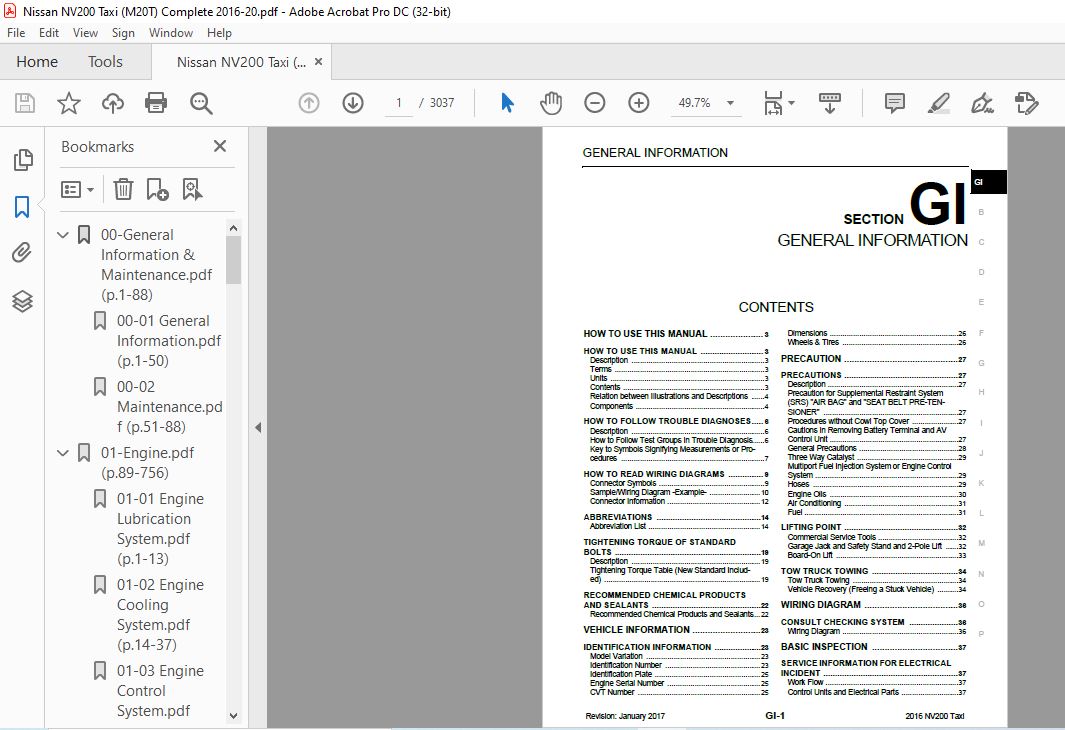The width and height of the screenshot is (1065, 730).
Task: Open fit page options tool
Action: 778,103
